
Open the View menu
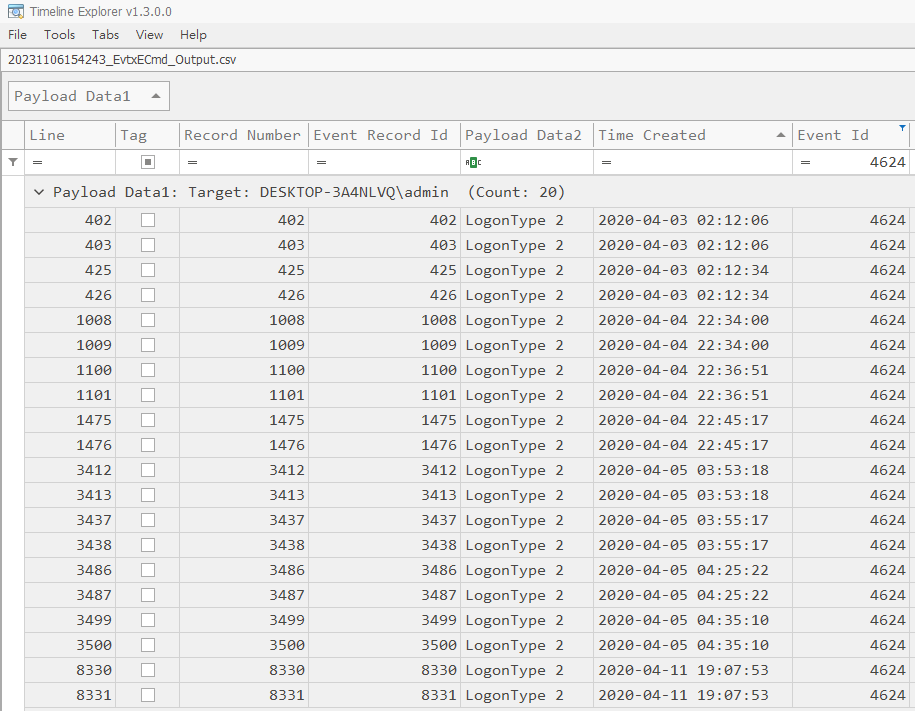[149, 35]
